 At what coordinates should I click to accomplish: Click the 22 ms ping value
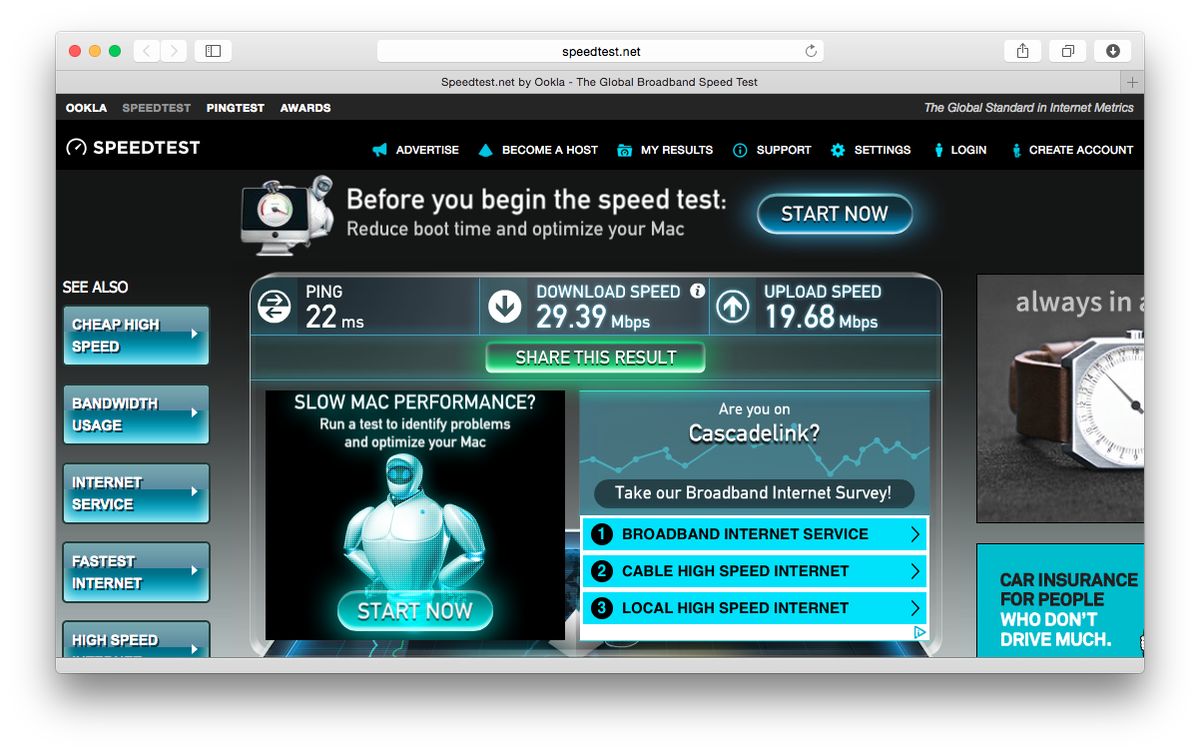point(334,318)
